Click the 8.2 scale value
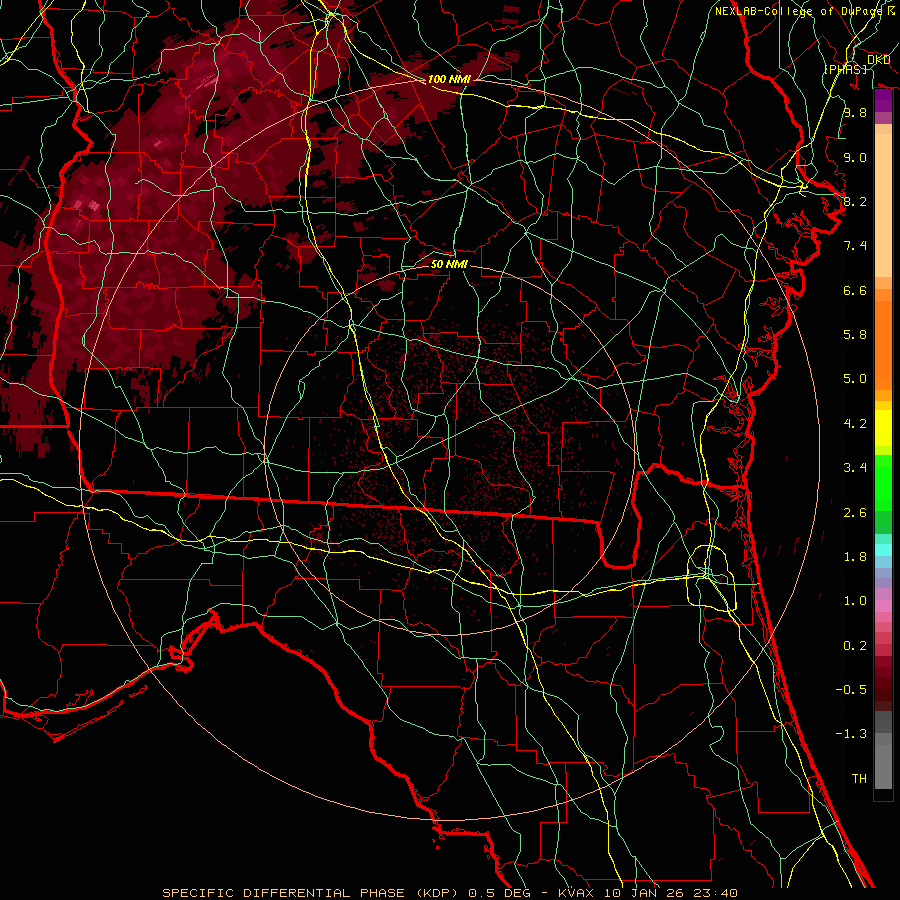The image size is (900, 900). (x=855, y=201)
